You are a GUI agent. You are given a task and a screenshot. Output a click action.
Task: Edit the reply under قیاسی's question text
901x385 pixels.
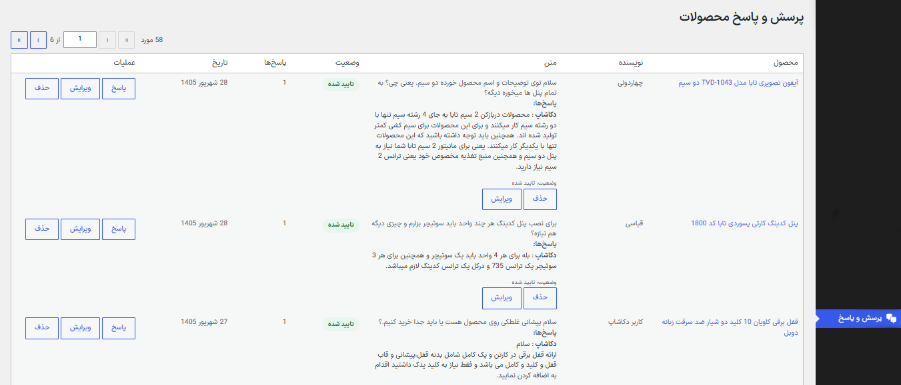pos(502,298)
